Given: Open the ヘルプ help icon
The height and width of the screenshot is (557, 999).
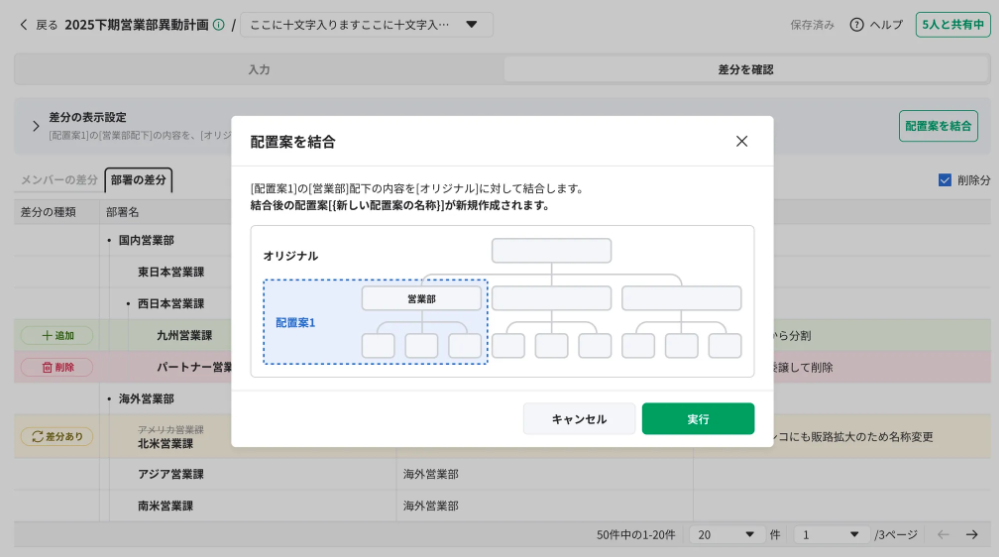Looking at the screenshot, I should point(857,25).
